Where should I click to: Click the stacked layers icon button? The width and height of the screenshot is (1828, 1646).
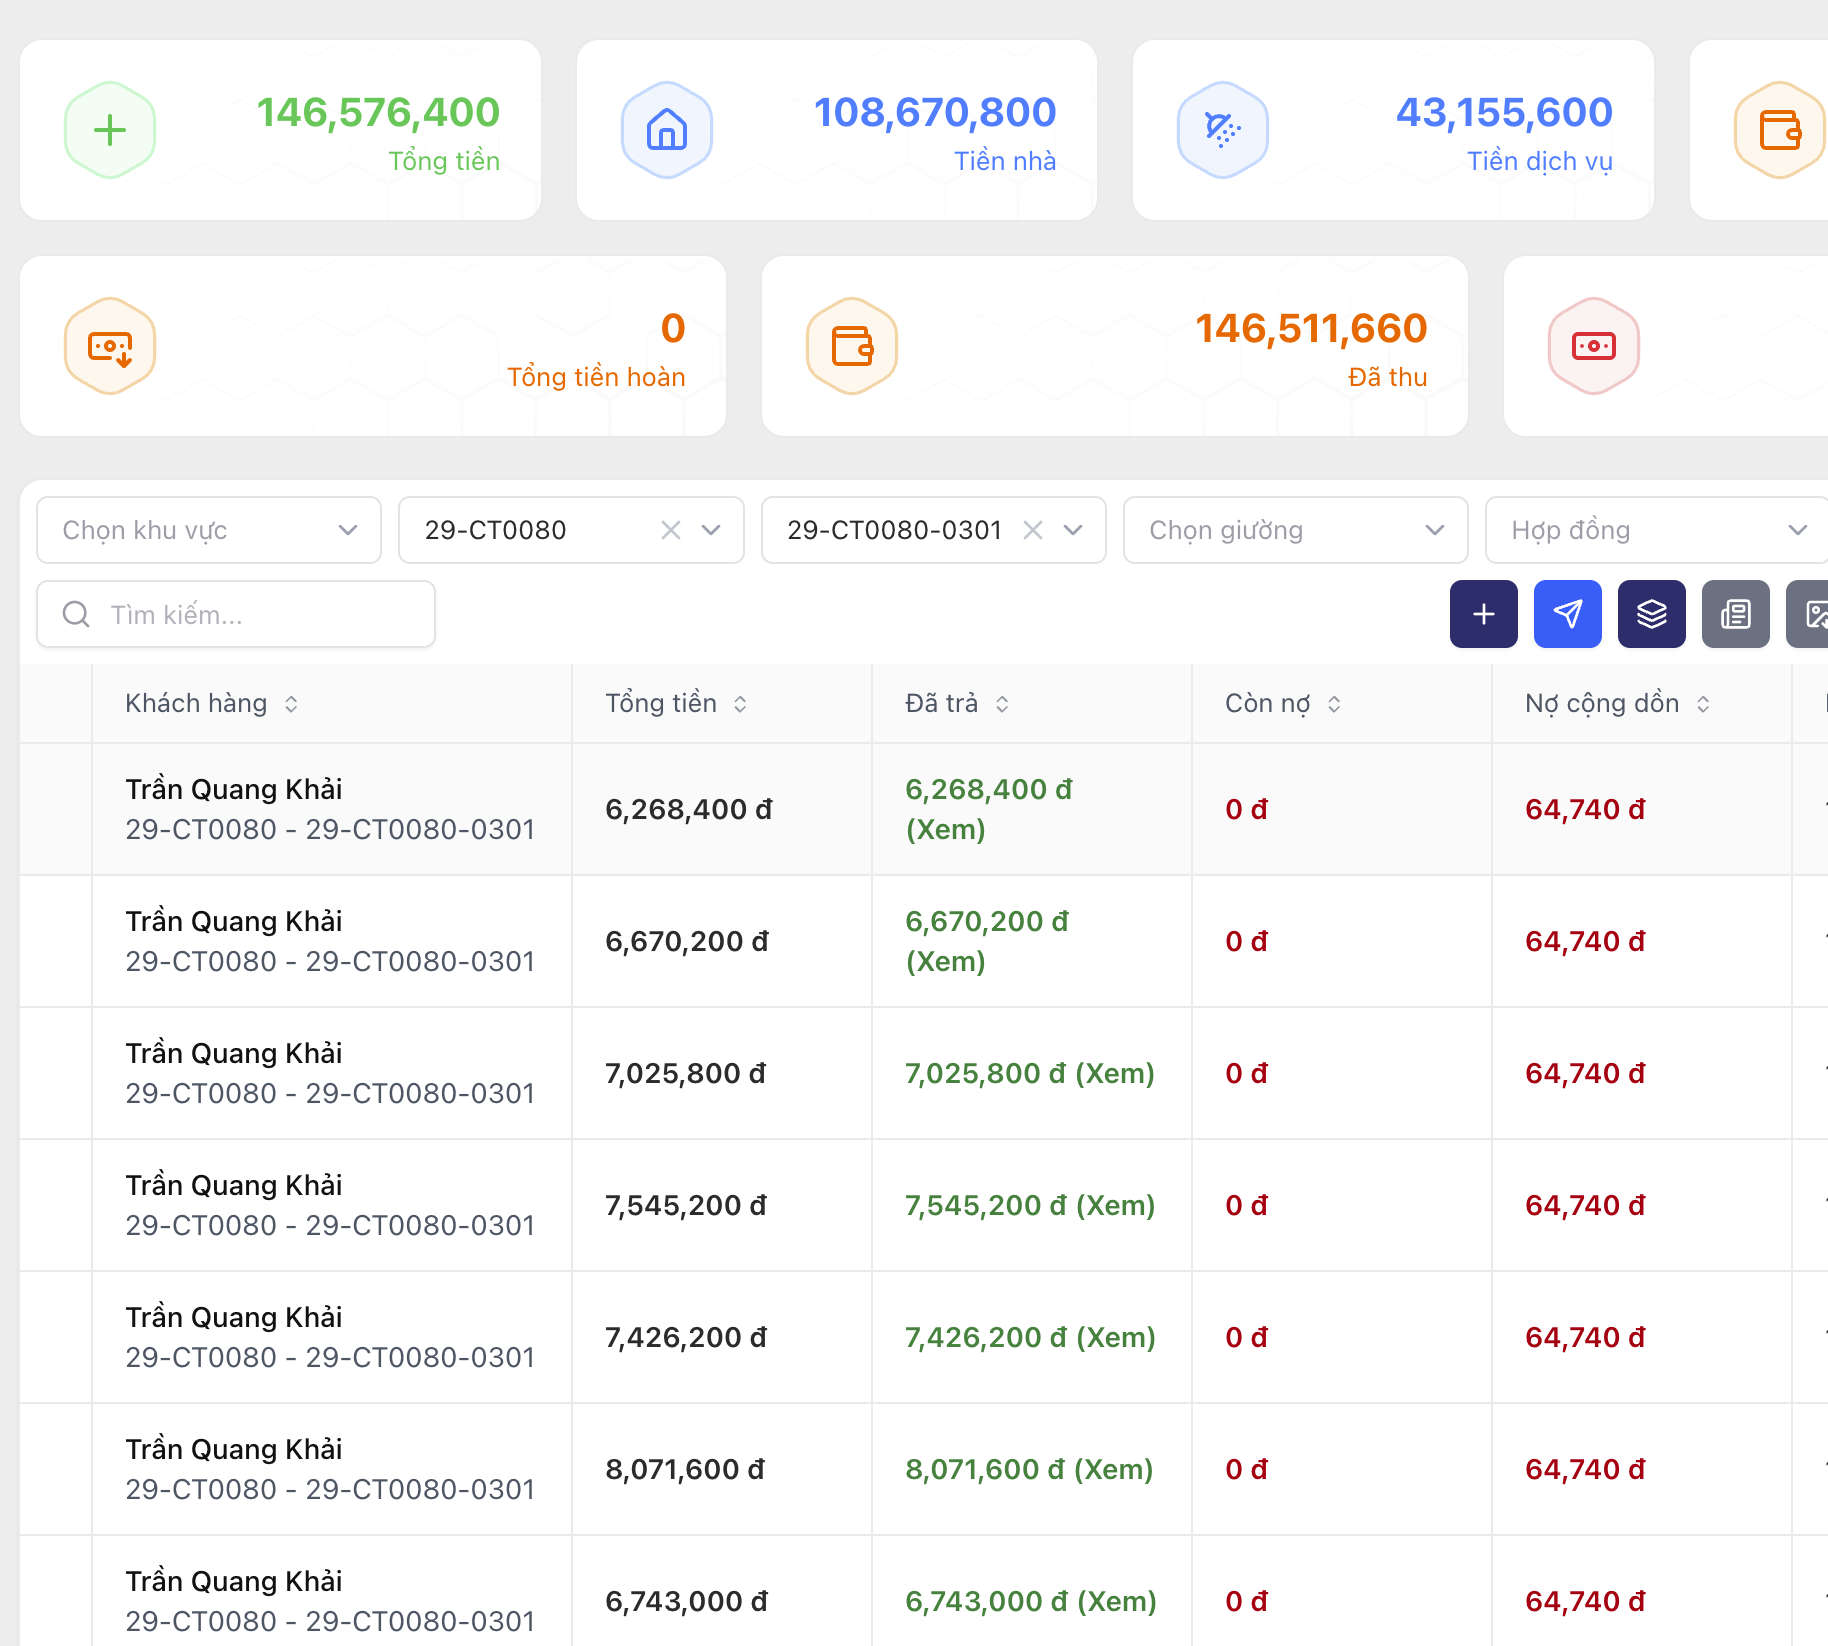pos(1651,614)
